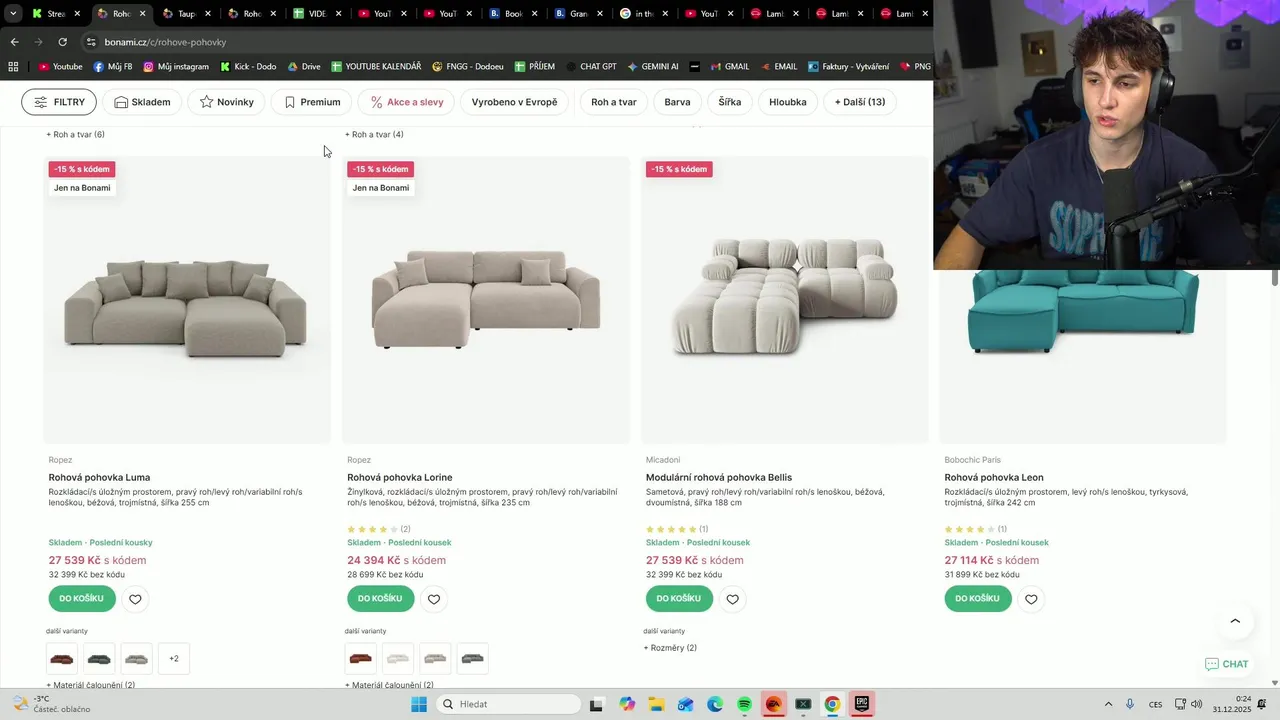Open the Barva filter dropdown

(x=677, y=102)
